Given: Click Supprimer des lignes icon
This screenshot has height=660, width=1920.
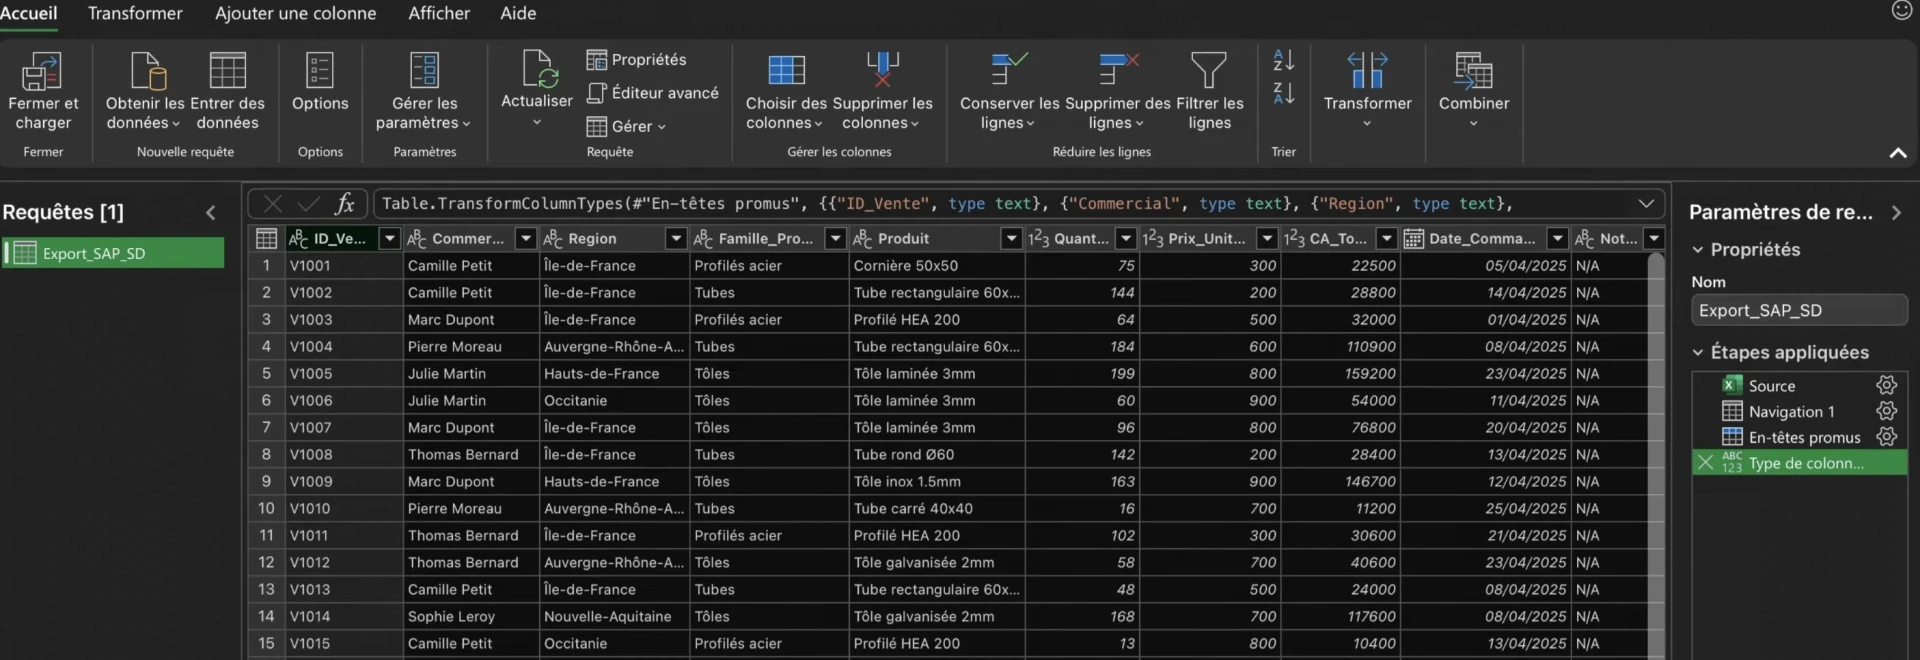Looking at the screenshot, I should pos(1117,69).
